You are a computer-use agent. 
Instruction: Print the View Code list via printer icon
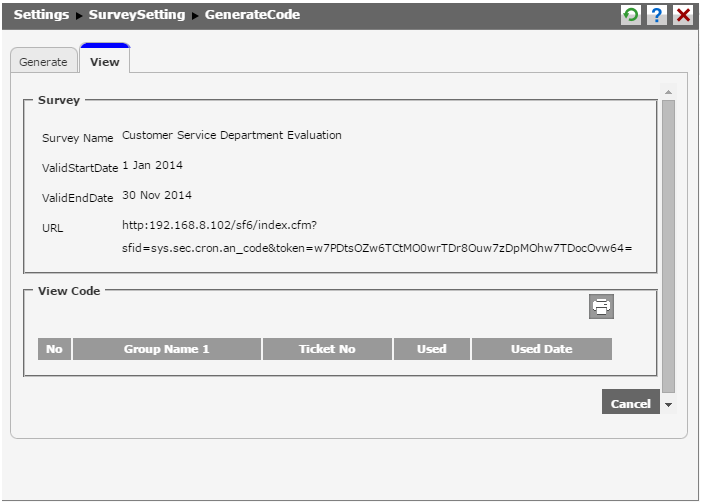pyautogui.click(x=601, y=307)
